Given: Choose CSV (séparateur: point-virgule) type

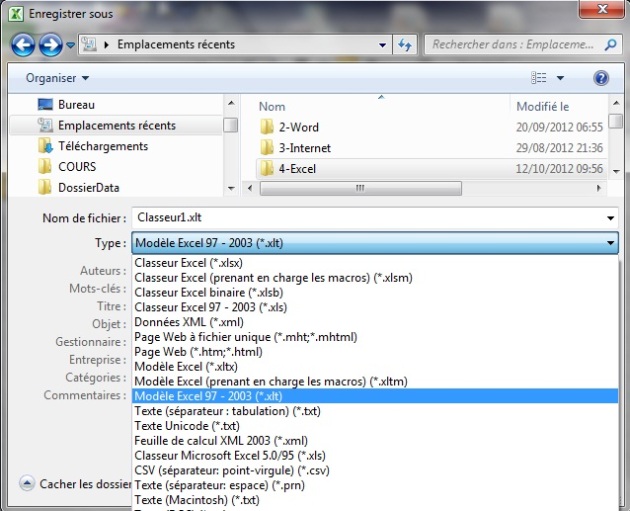Looking at the screenshot, I should pyautogui.click(x=375, y=470).
